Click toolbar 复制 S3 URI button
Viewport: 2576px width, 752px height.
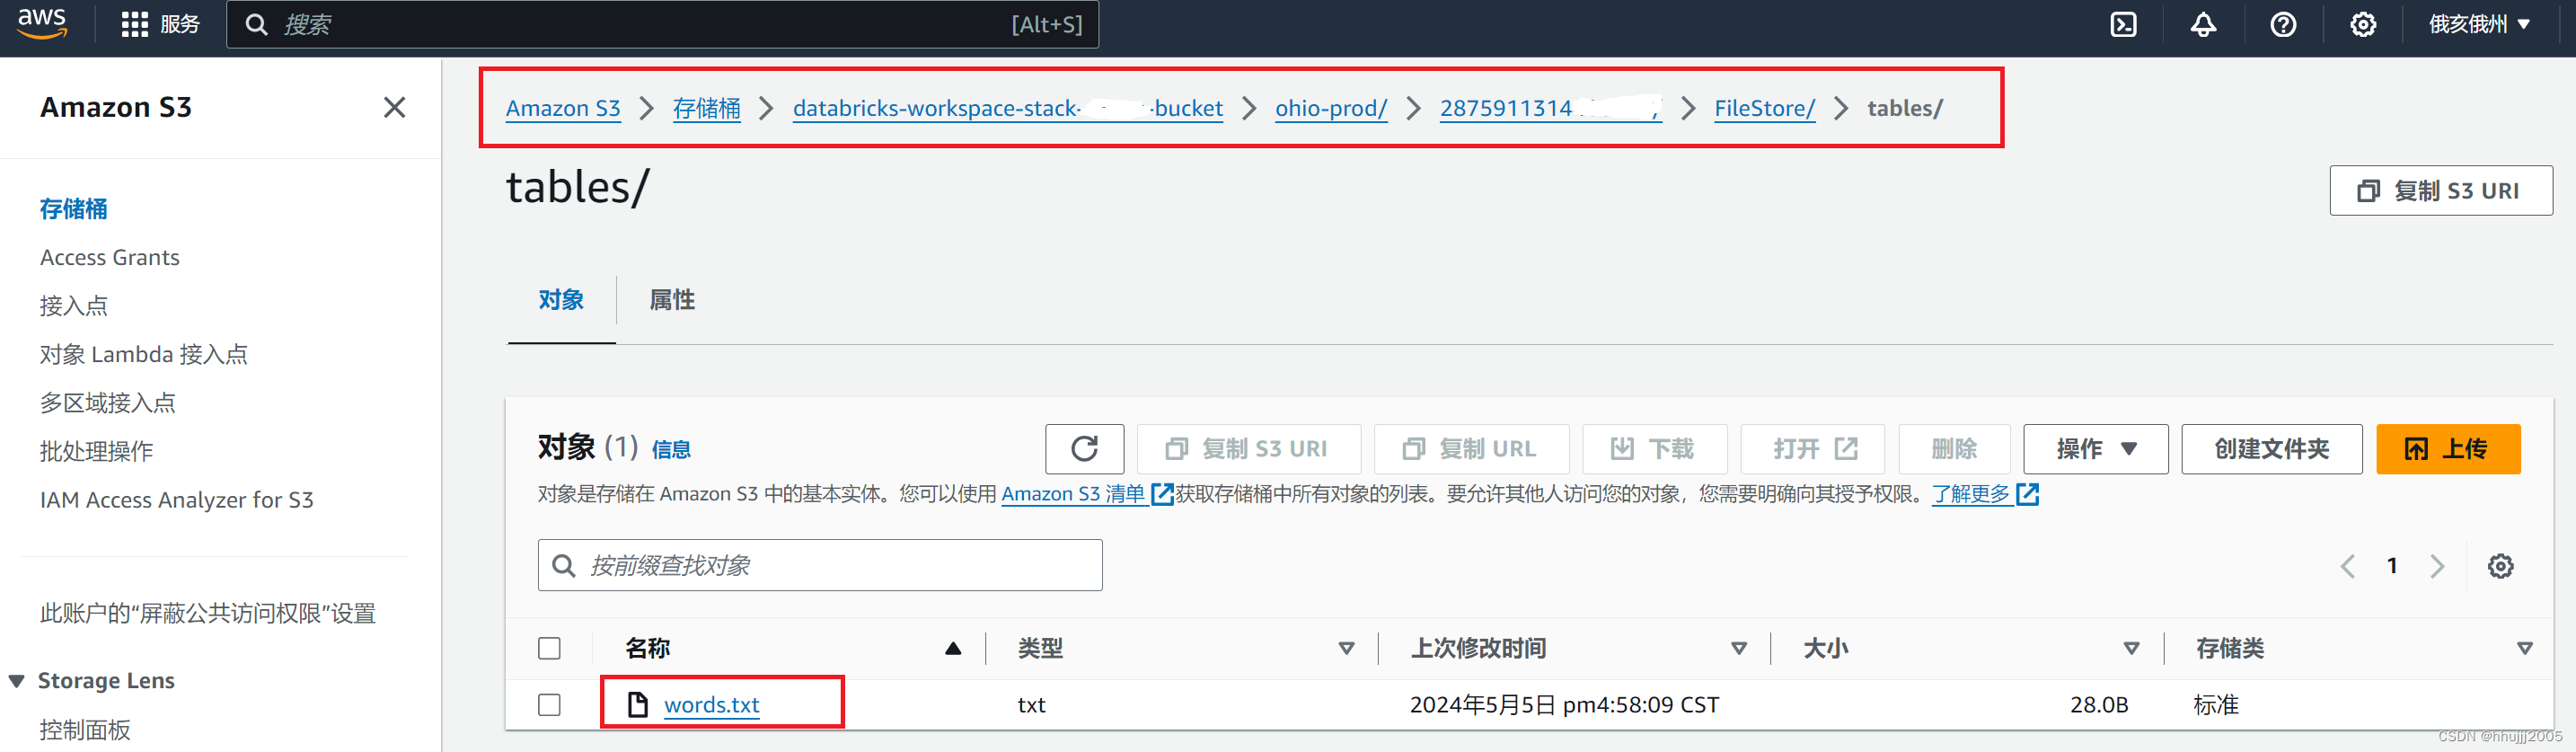point(1248,449)
